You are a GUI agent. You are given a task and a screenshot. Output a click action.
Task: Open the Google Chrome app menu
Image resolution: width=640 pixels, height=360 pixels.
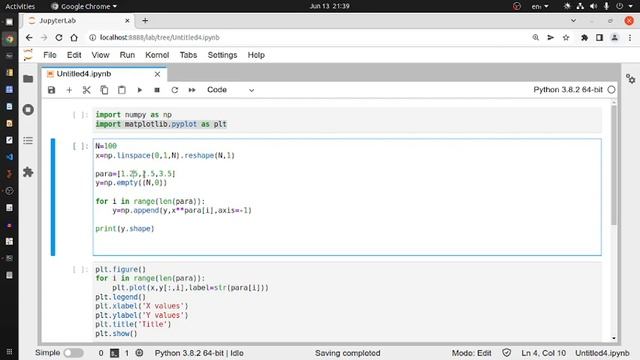(x=84, y=6)
